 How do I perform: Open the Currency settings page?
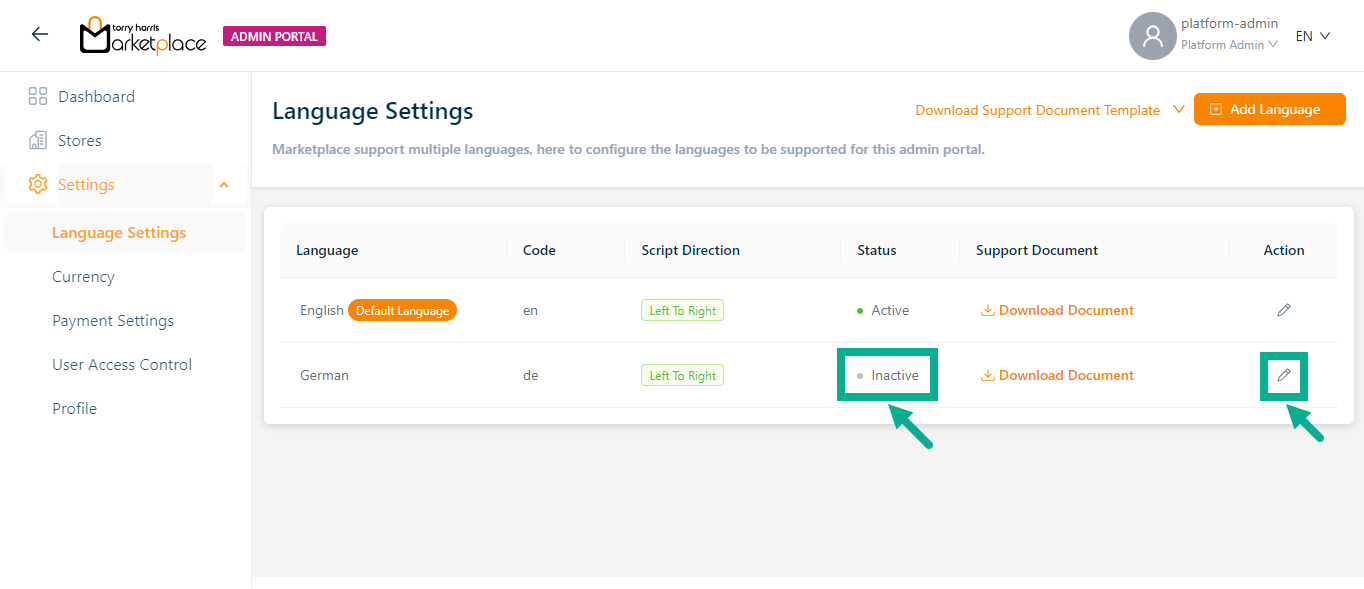pos(83,277)
